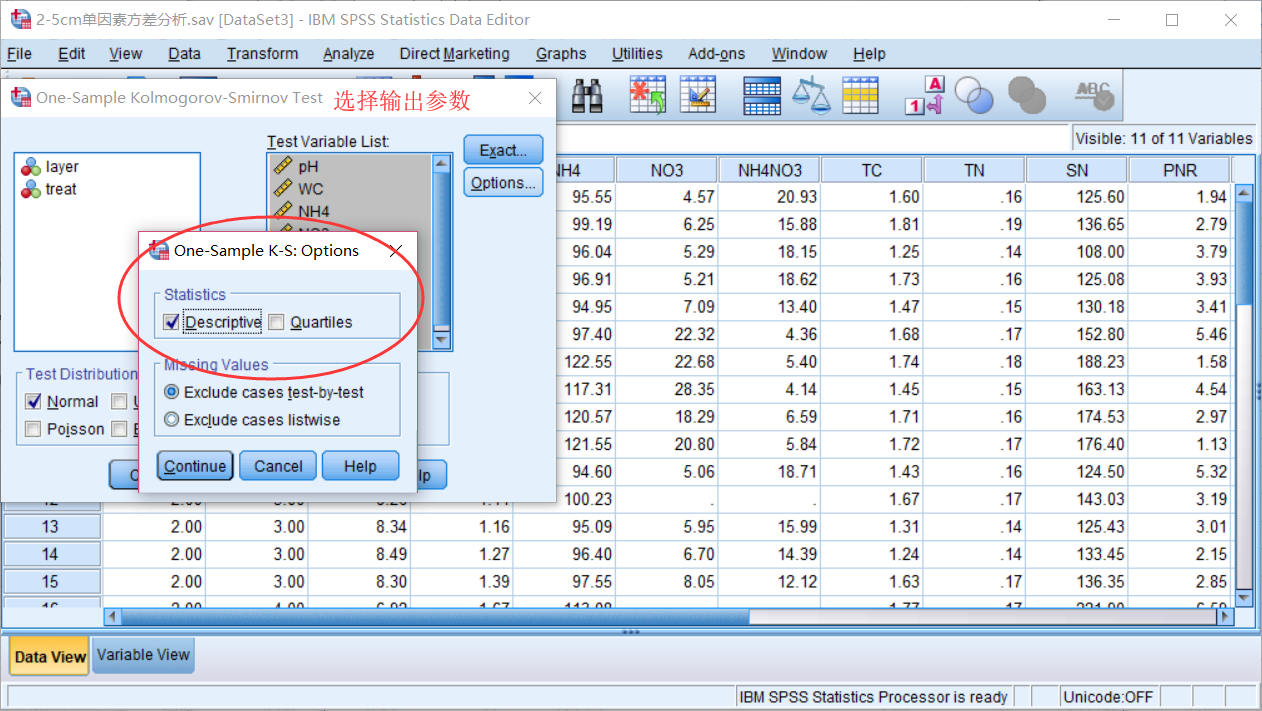The height and width of the screenshot is (711, 1262).
Task: Close the One-Sample Kolmogorov-Smirnov Test dialog
Action: [535, 98]
